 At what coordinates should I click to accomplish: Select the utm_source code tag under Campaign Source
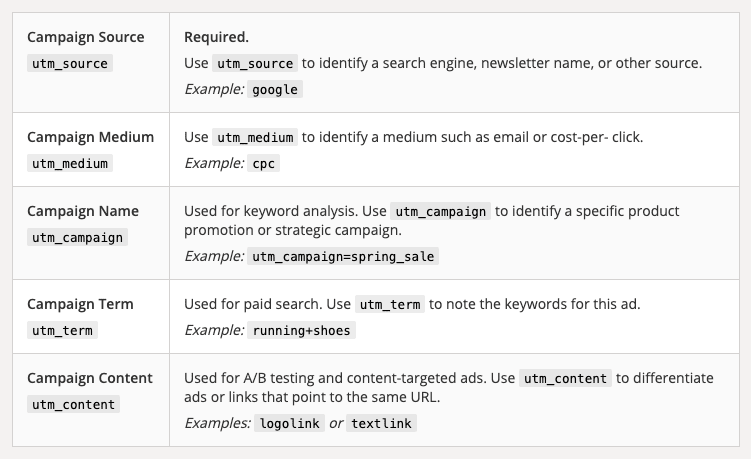(69, 63)
